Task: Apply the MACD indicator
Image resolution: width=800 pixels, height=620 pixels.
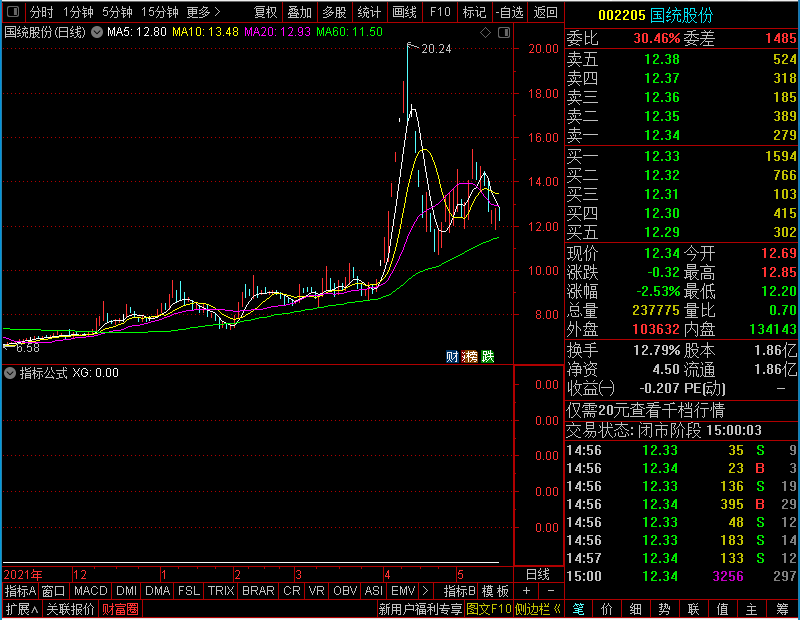Action: point(90,591)
